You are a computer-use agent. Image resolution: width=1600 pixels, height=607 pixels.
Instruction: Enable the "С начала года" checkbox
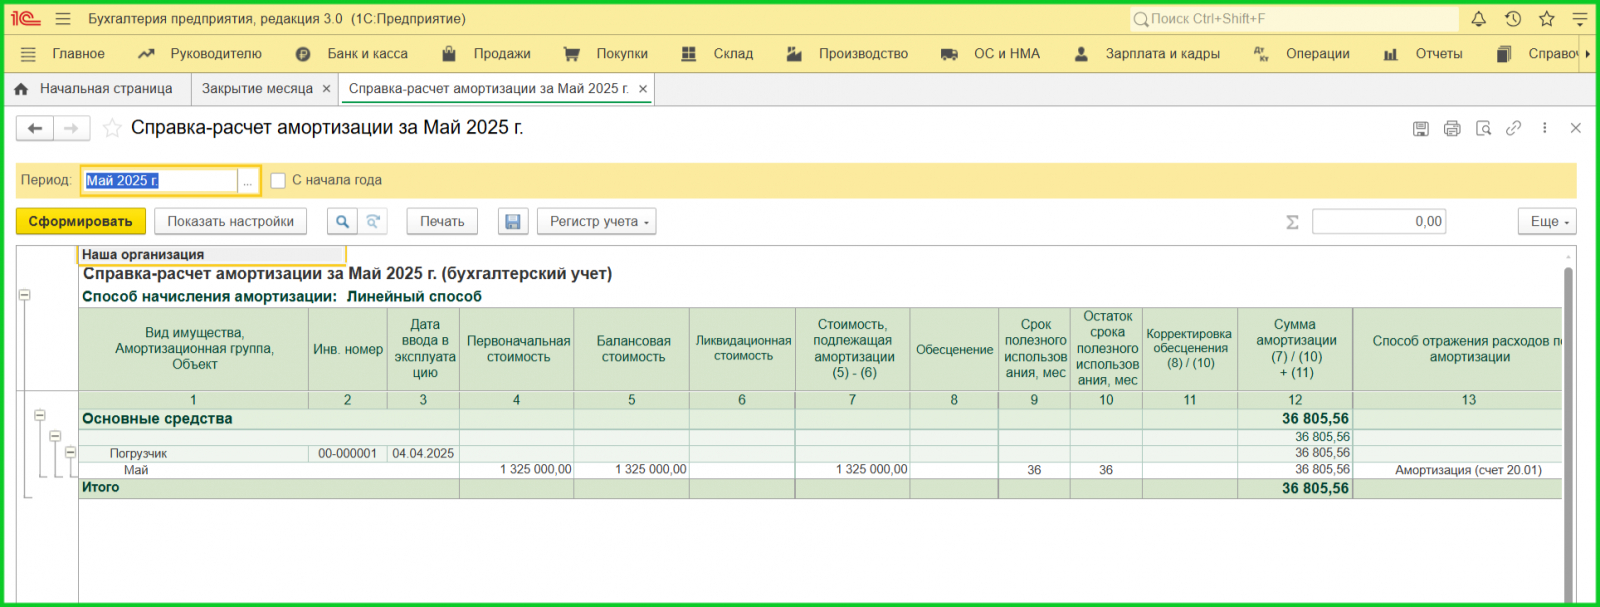279,180
